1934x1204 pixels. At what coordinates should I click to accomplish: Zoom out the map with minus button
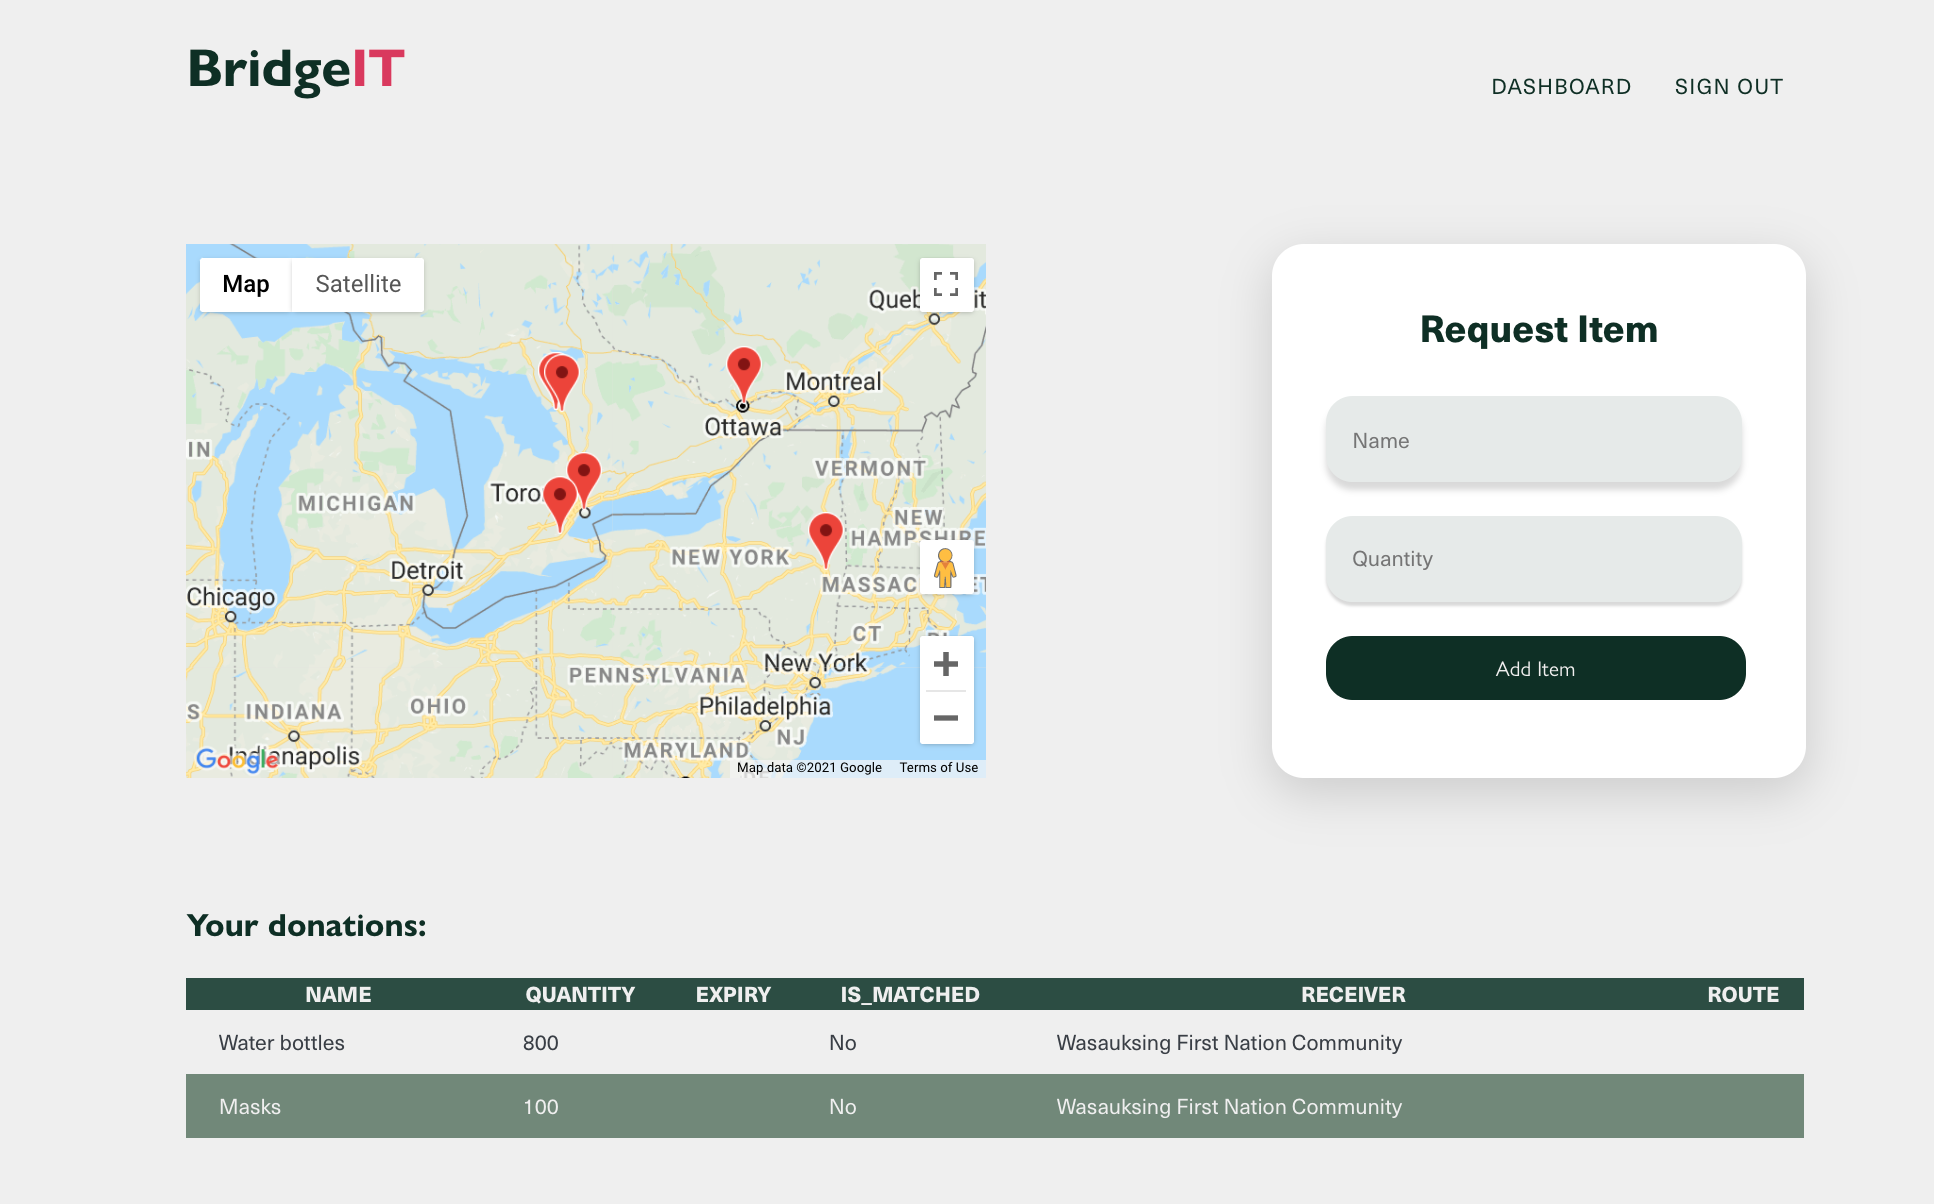[945, 718]
